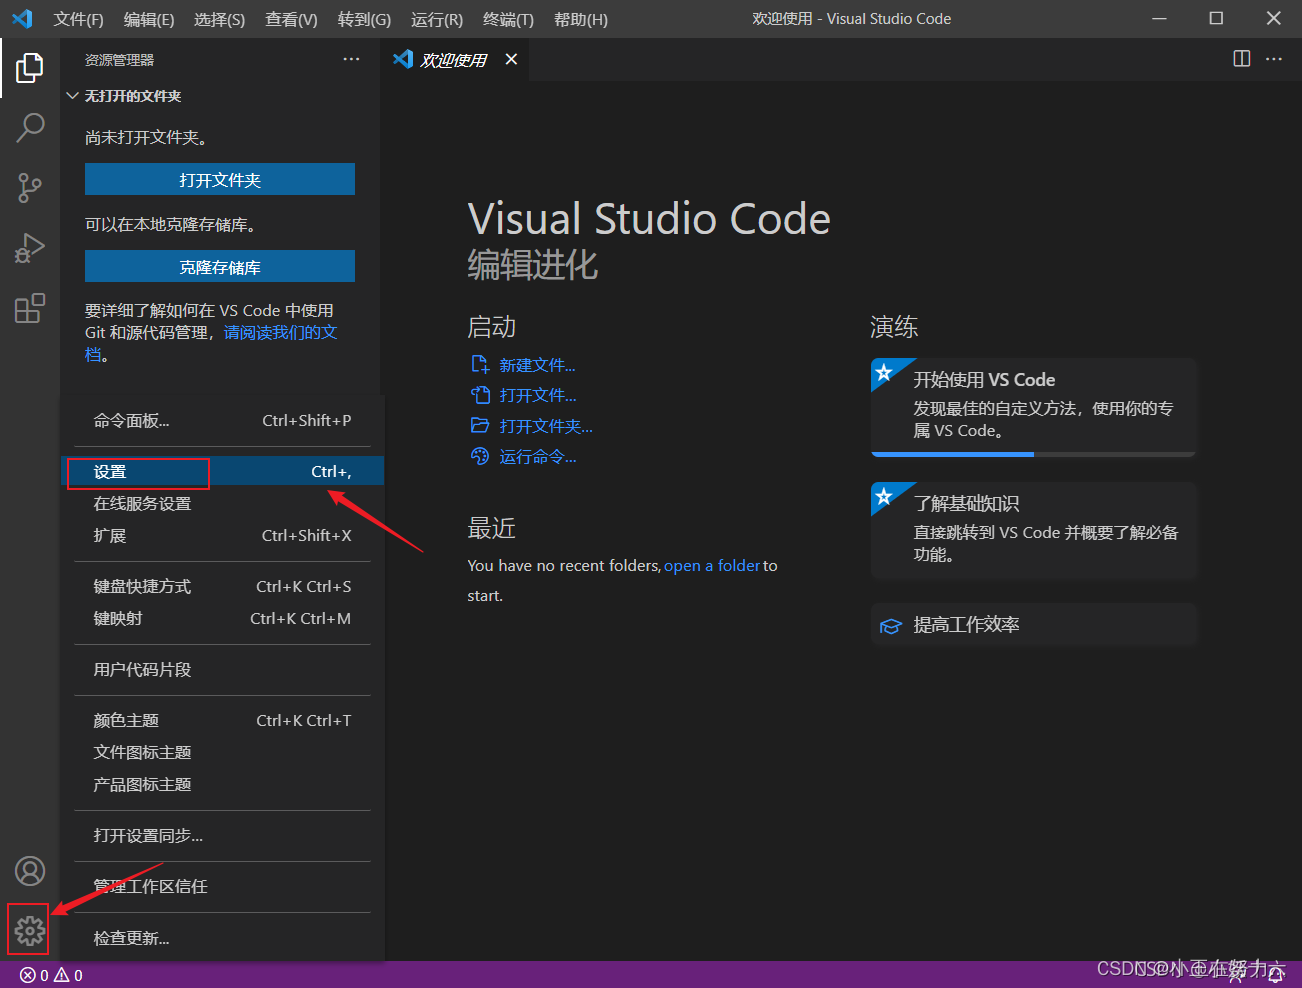This screenshot has height=988, width=1302.
Task: Click the 打开文件夹 folder icon
Action: 480,425
